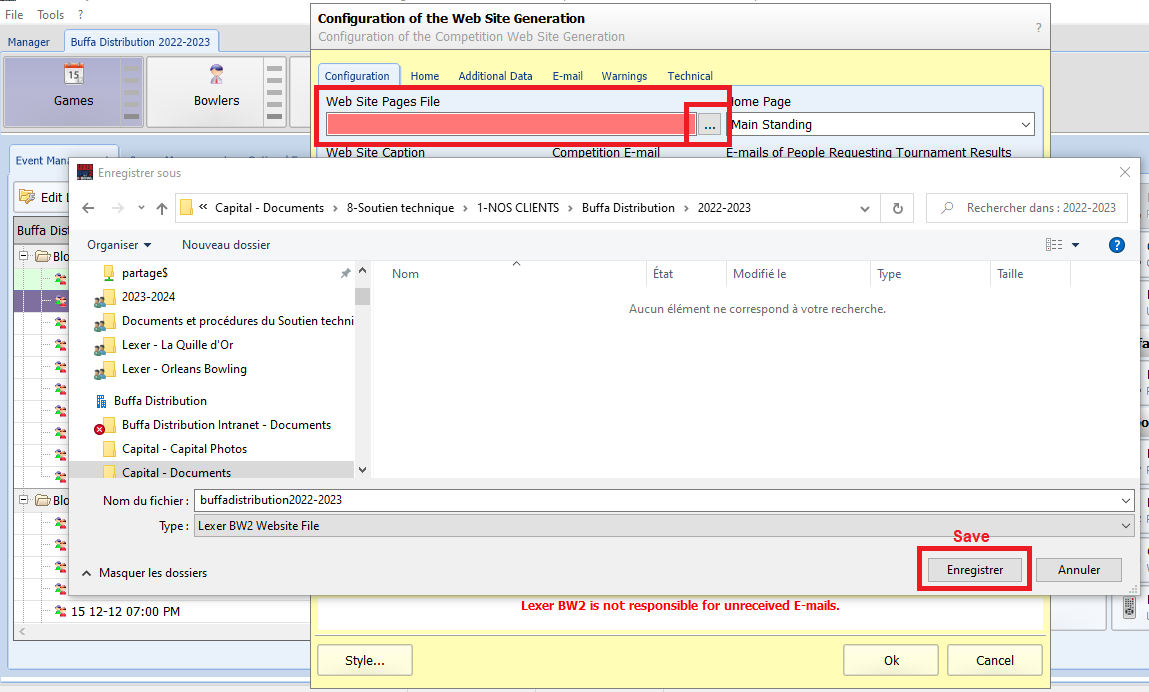The height and width of the screenshot is (692, 1149).
Task: Go back with the left arrow in save dialog
Action: click(88, 208)
